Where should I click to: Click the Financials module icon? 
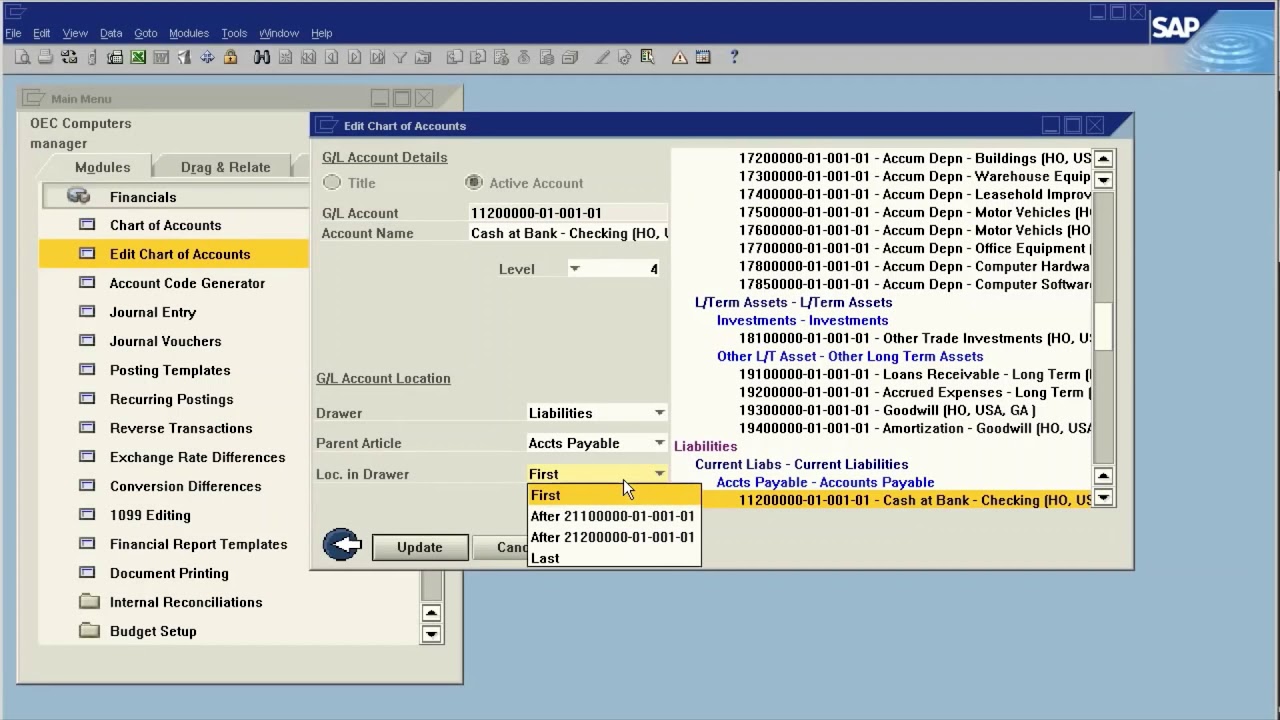78,197
